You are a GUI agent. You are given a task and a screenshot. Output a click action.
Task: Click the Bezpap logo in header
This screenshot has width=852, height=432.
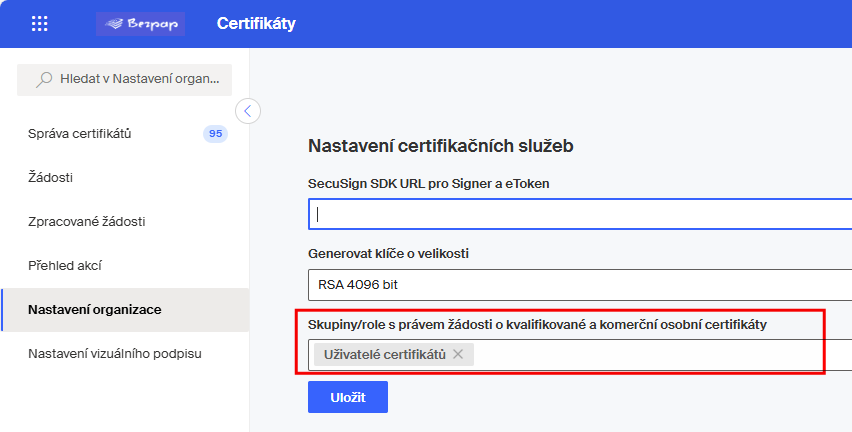[x=140, y=24]
